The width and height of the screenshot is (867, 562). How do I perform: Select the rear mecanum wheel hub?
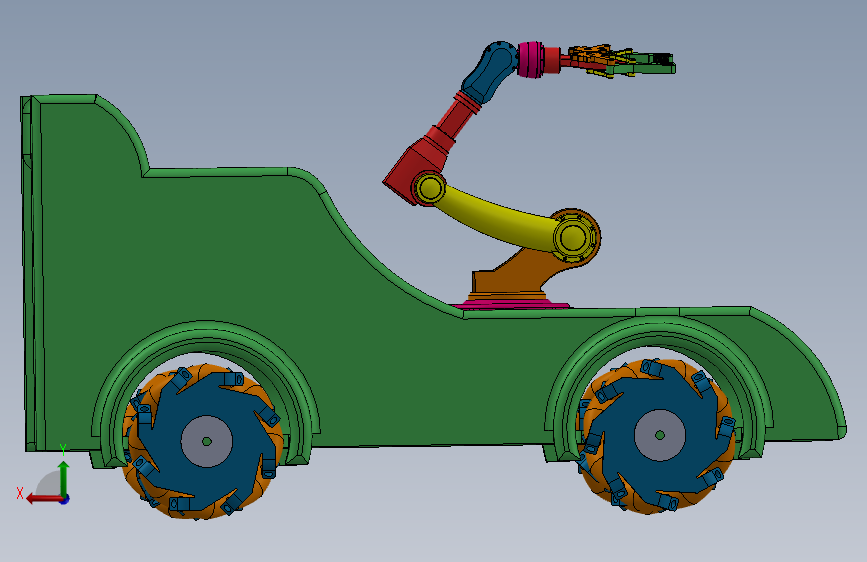(207, 441)
